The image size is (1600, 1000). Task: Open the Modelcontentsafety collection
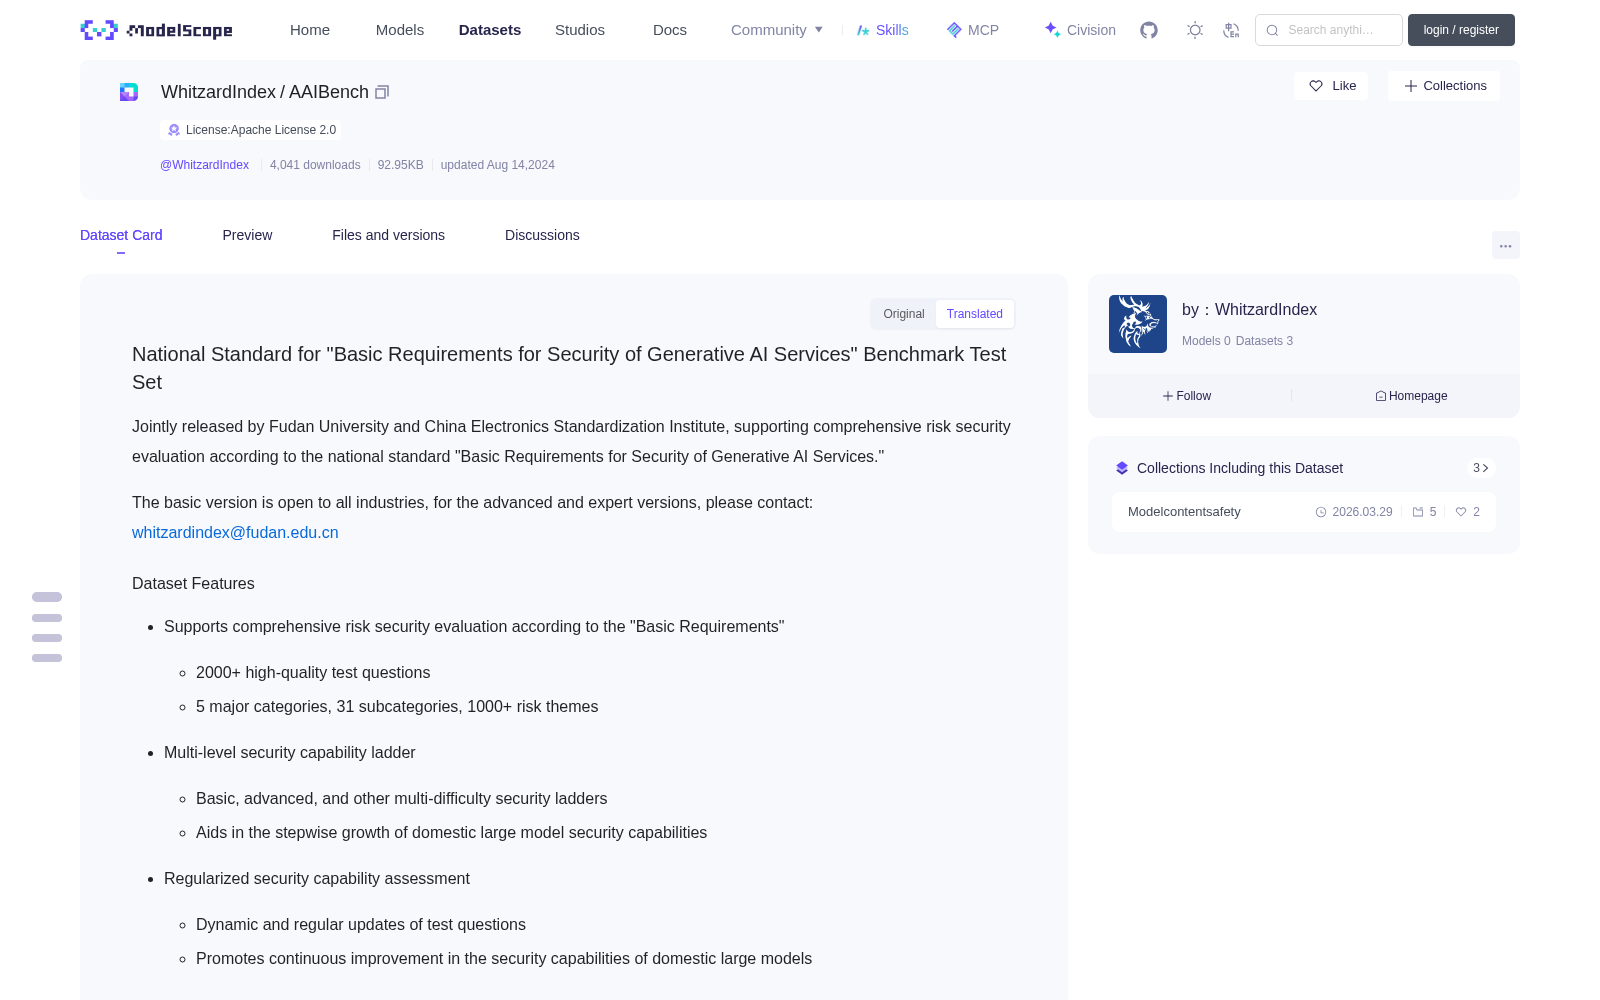[1304, 512]
